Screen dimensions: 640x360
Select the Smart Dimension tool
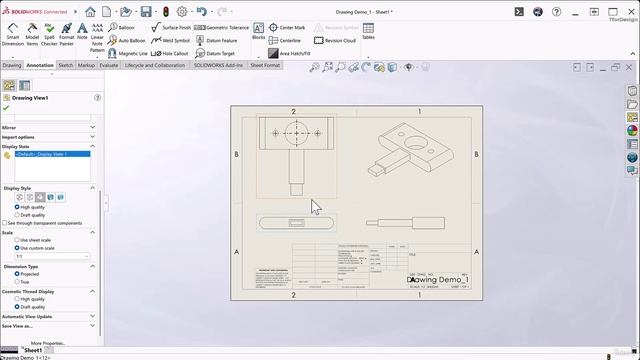(x=13, y=35)
